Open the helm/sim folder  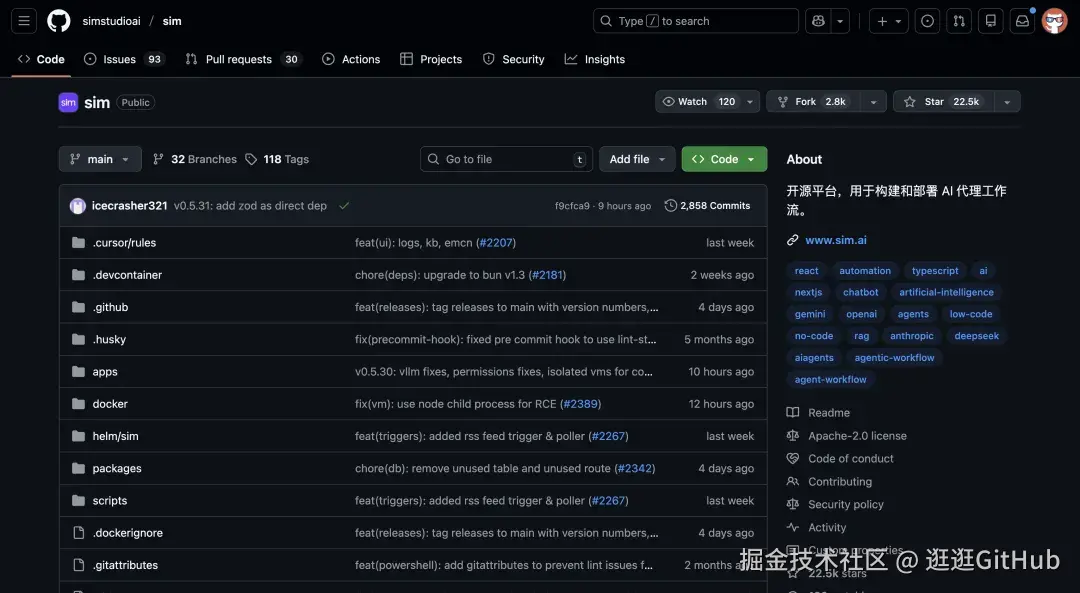115,436
